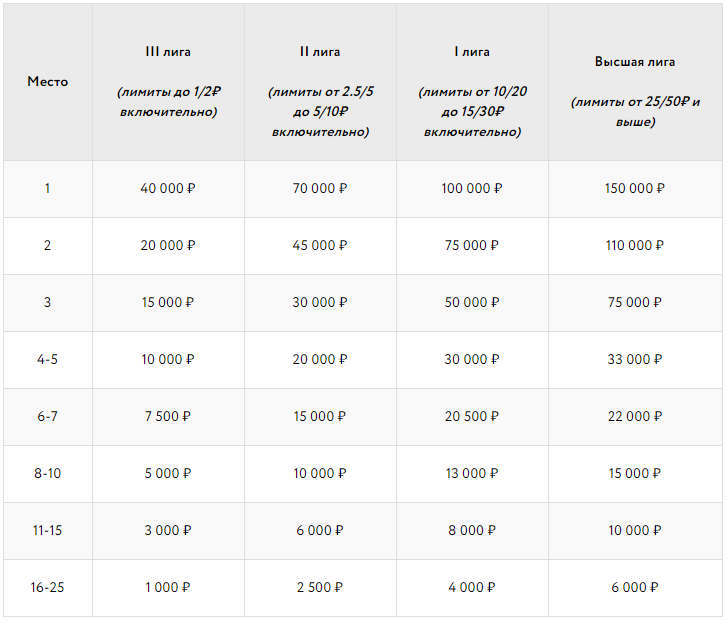Select the "8-10" place row label
The image size is (727, 622).
47,473
